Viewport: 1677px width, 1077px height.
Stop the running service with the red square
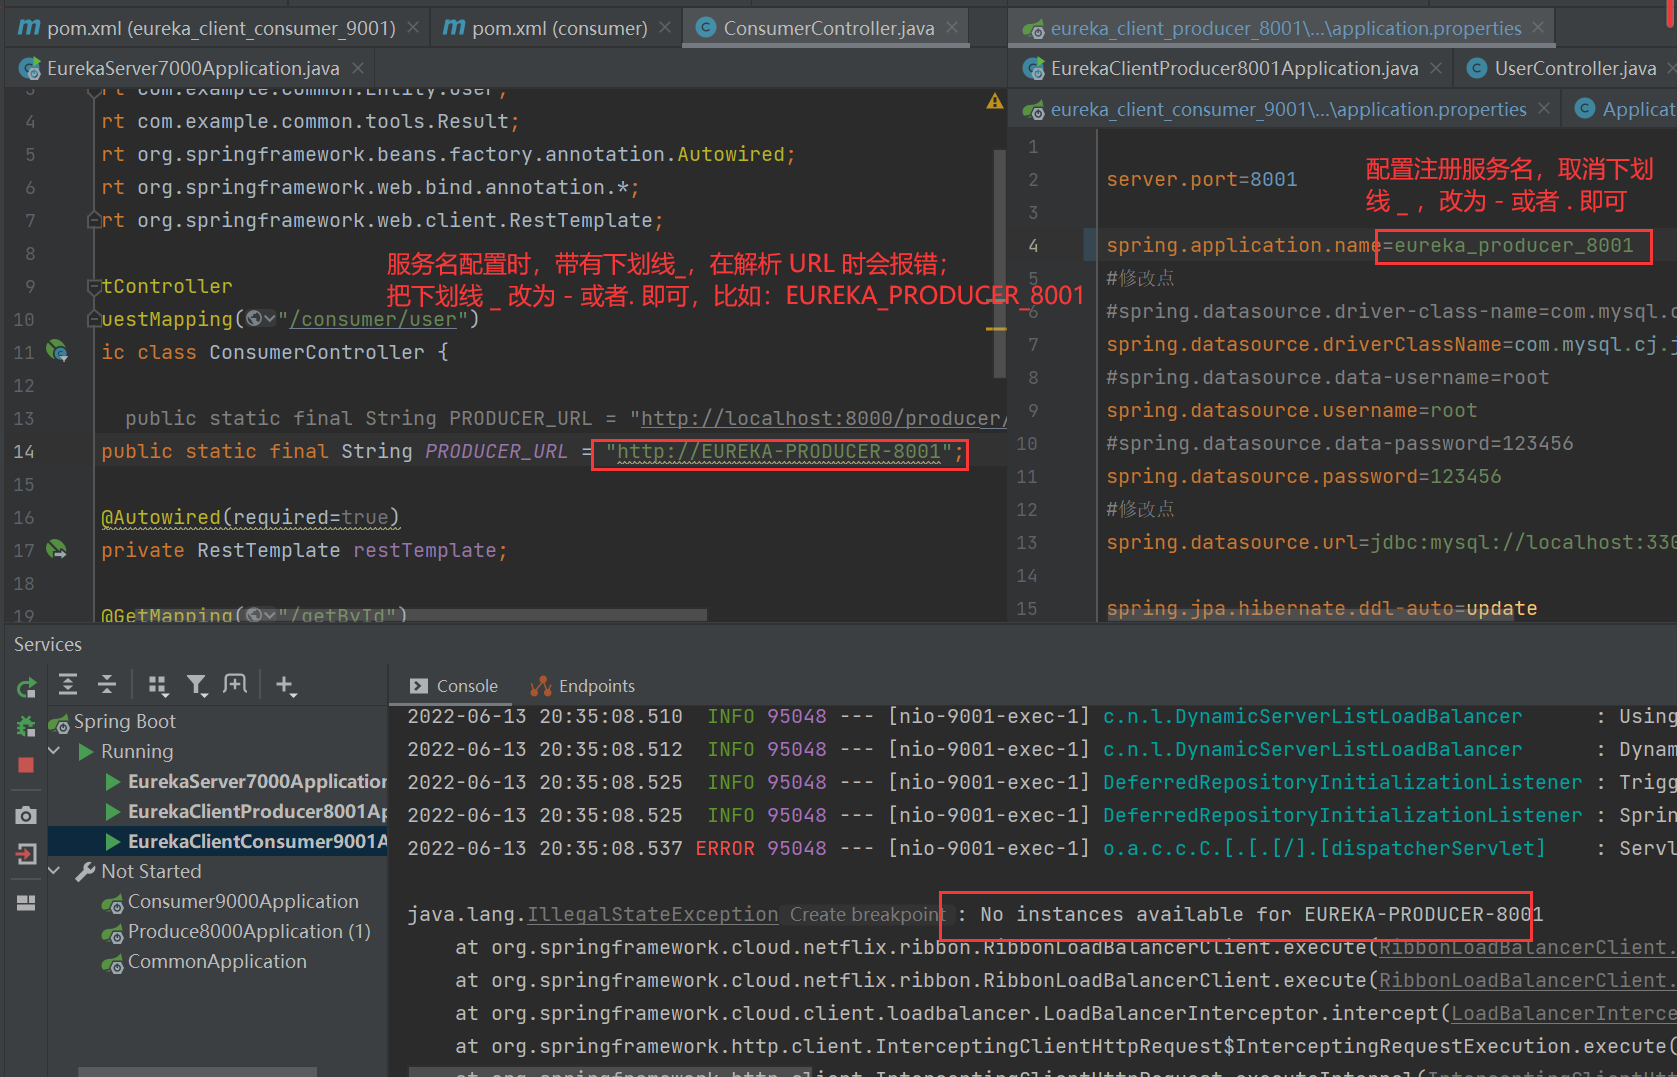[26, 765]
